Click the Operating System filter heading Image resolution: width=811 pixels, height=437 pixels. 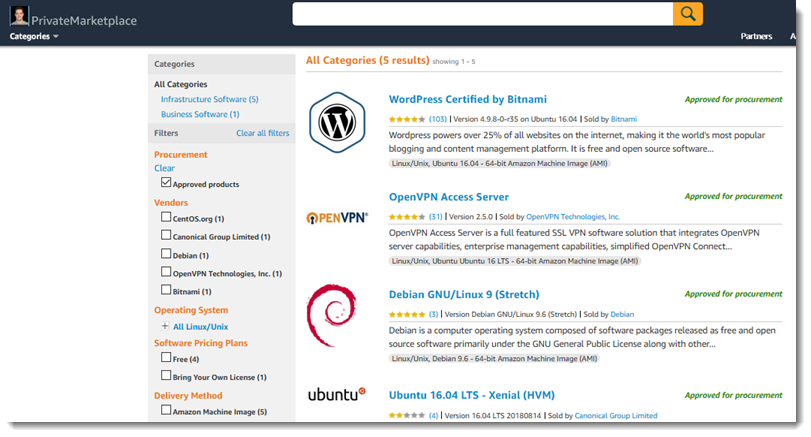click(191, 310)
